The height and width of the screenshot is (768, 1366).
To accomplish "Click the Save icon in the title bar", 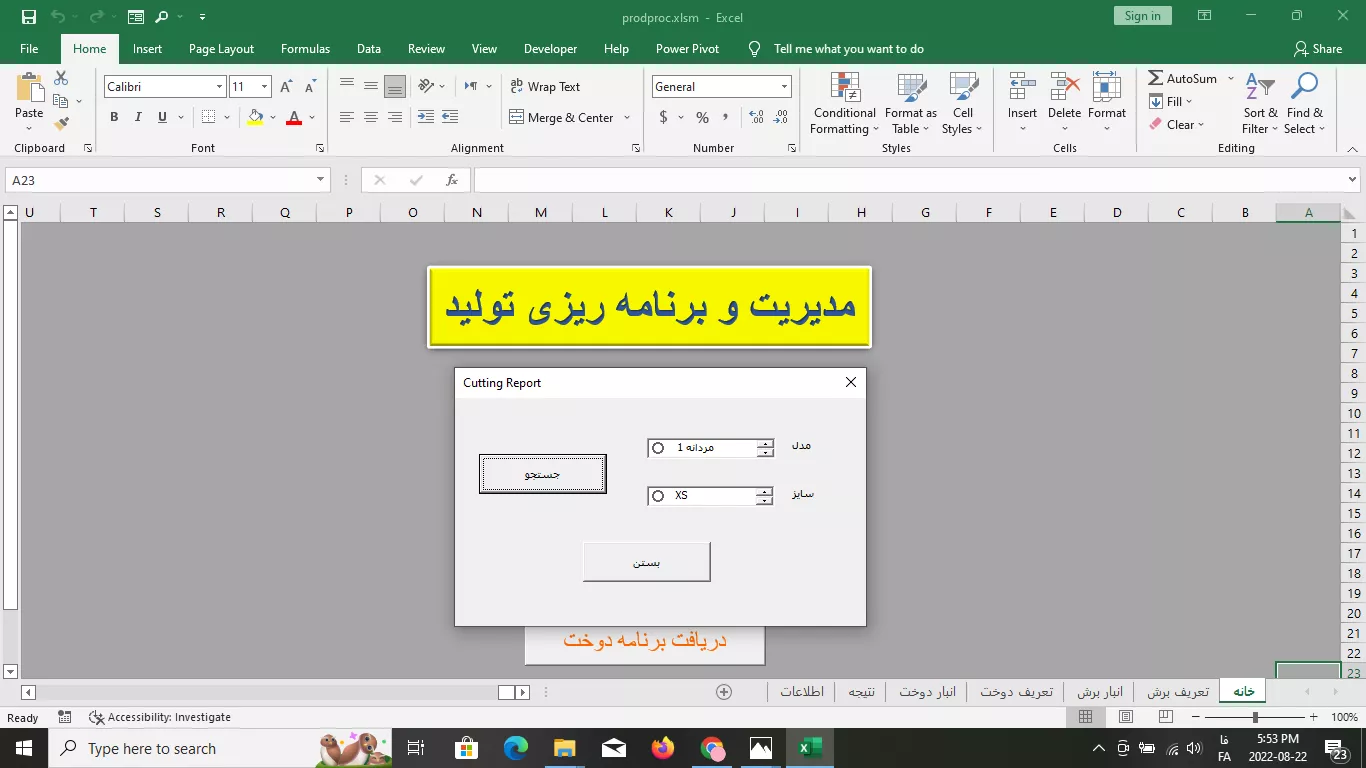I will pos(29,16).
